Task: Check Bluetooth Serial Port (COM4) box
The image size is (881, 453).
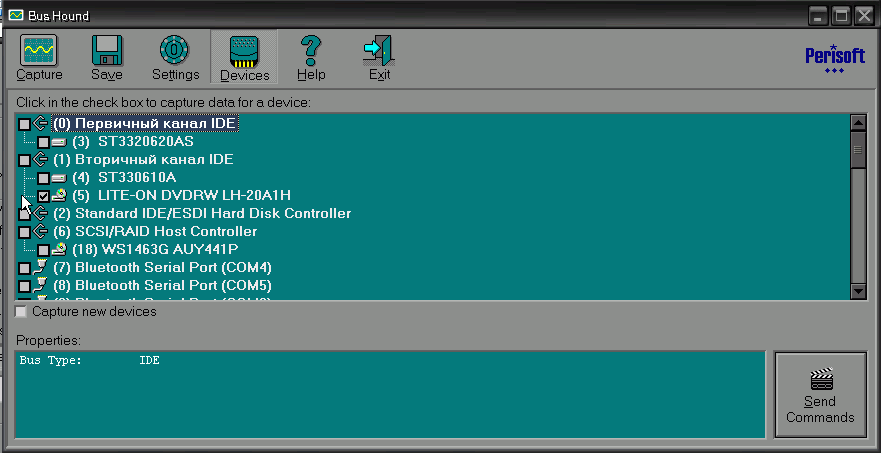Action: 24,268
